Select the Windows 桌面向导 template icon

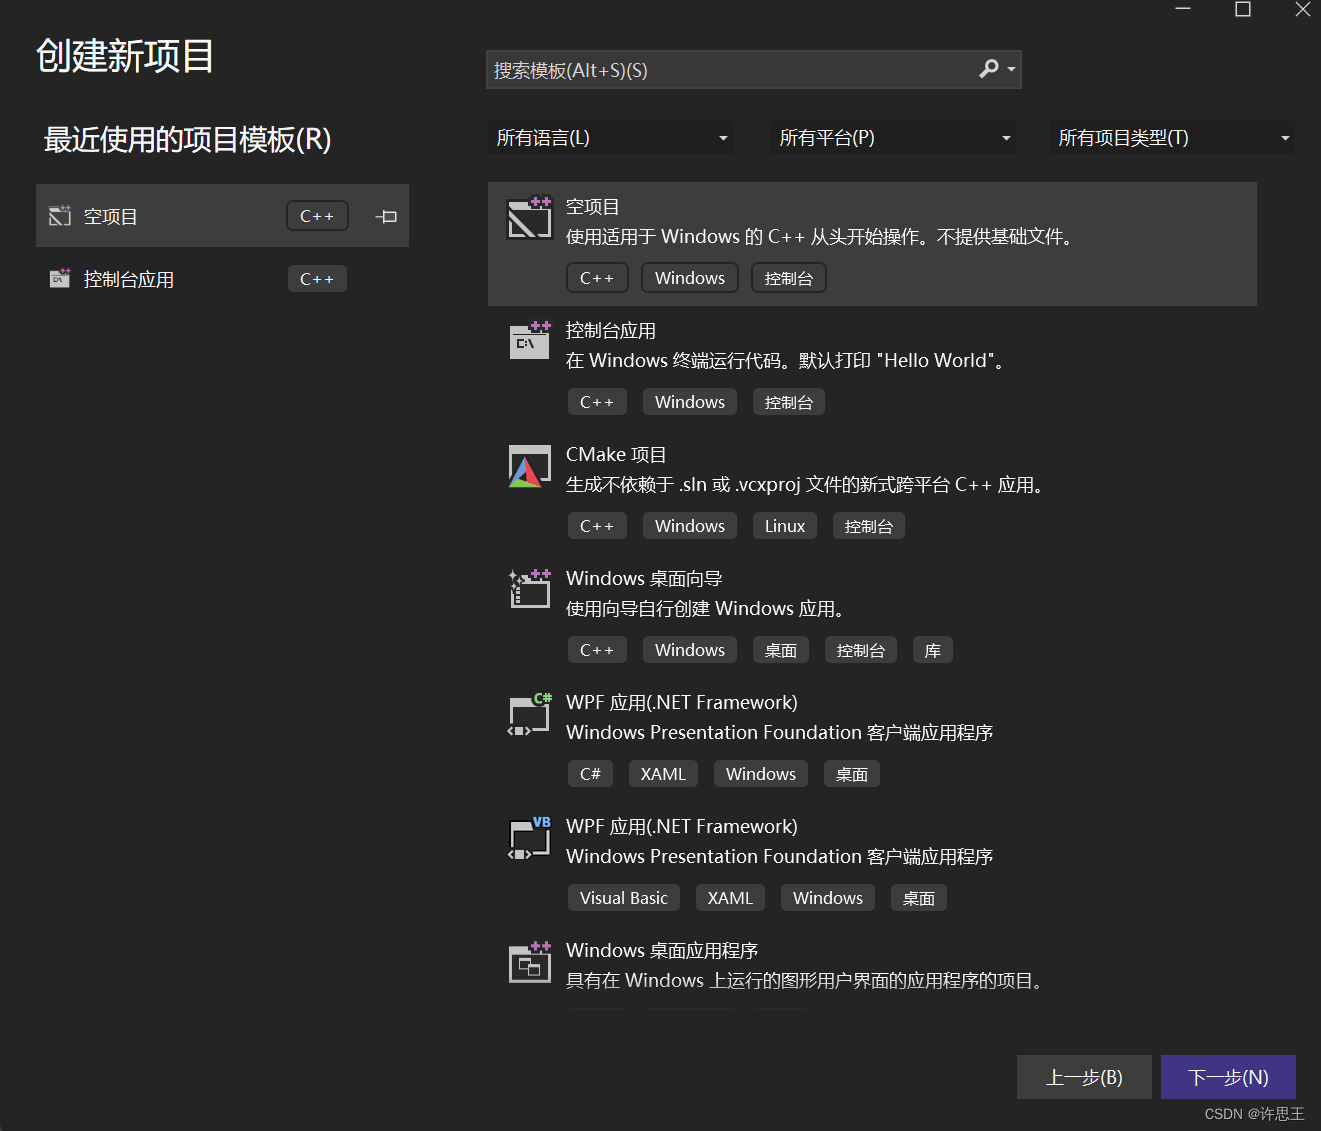[x=529, y=589]
